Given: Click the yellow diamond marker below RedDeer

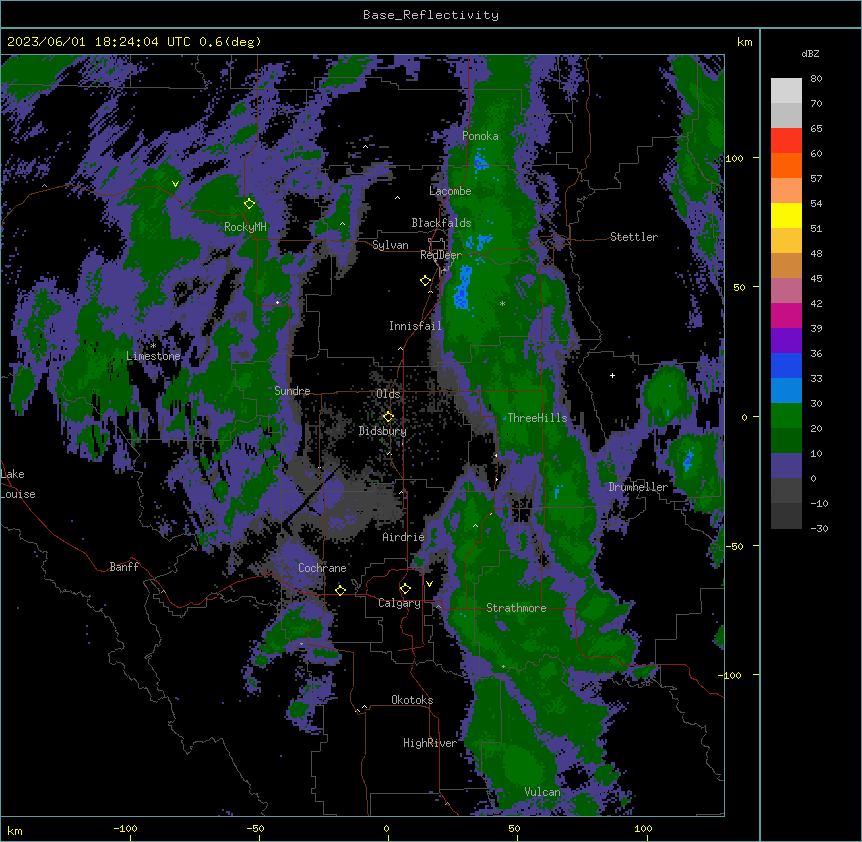Looking at the screenshot, I should click(425, 281).
